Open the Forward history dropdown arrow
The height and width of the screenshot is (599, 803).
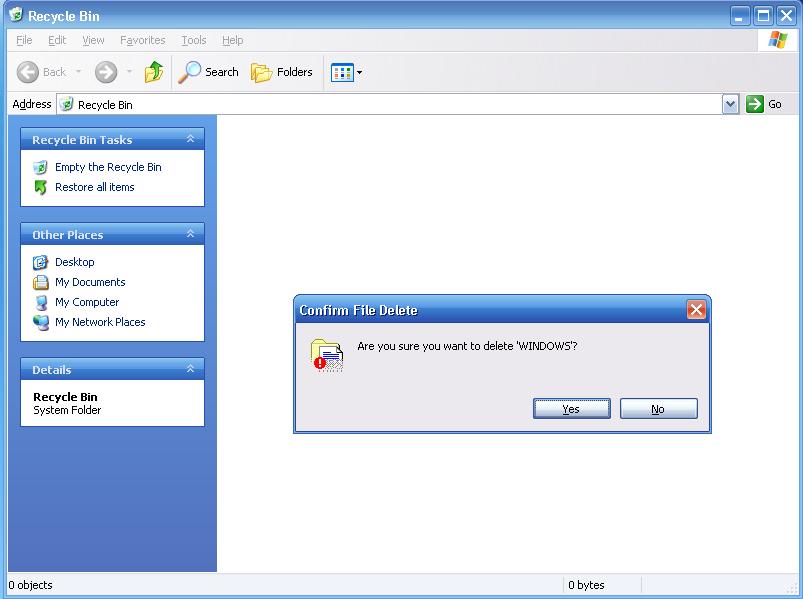(129, 72)
